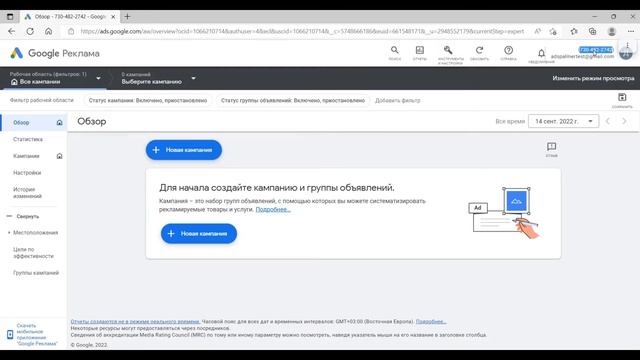Add page to favorites star icon
This screenshot has height=360, width=640.
(553, 31)
